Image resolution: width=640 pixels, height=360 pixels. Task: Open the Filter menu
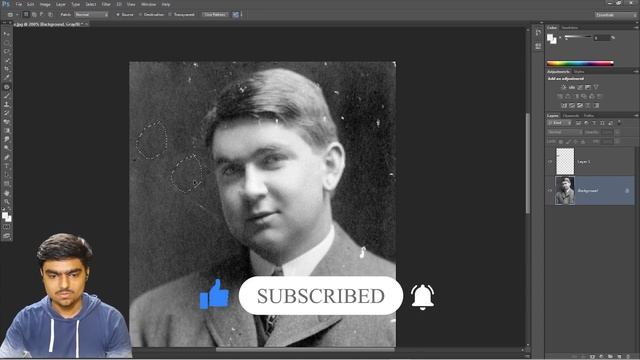pyautogui.click(x=106, y=4)
